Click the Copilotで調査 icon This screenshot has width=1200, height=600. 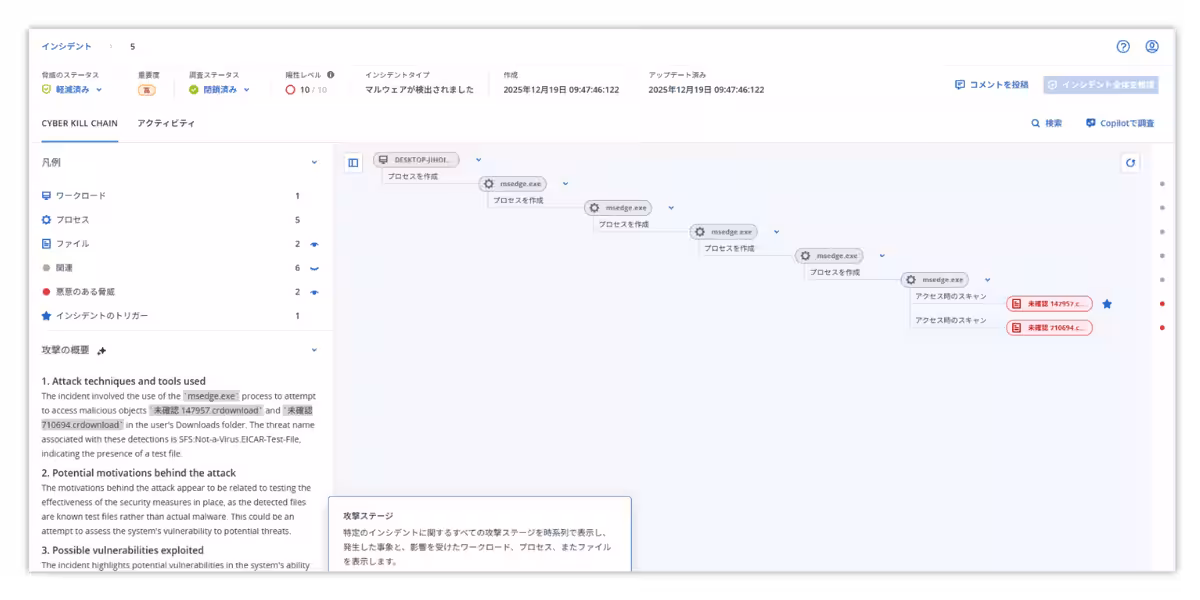[1090, 123]
